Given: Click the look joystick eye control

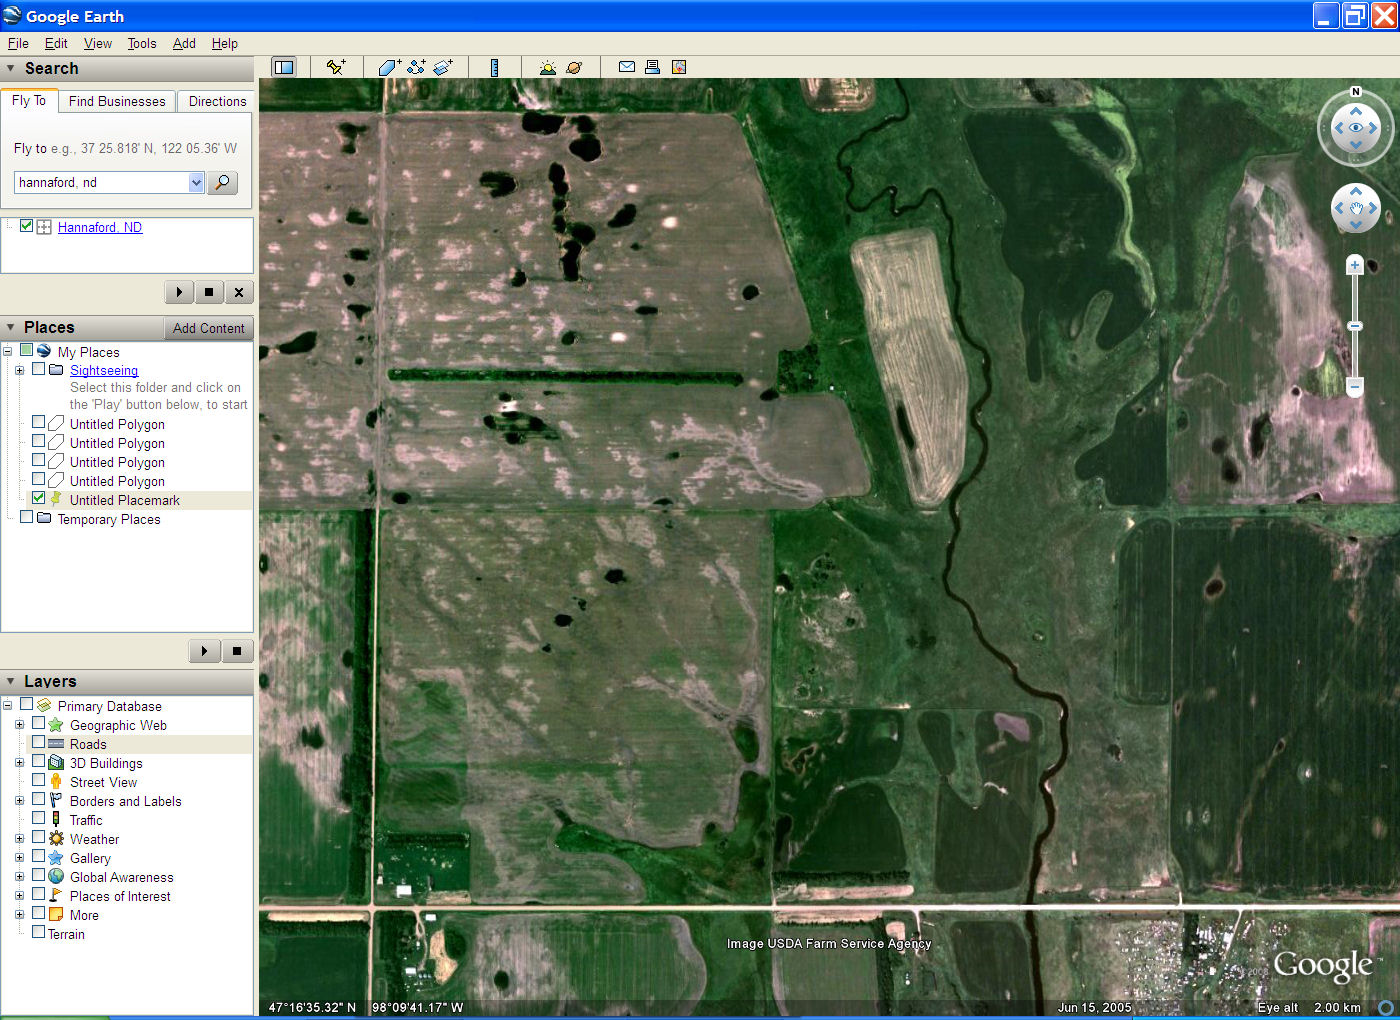Looking at the screenshot, I should tap(1356, 128).
